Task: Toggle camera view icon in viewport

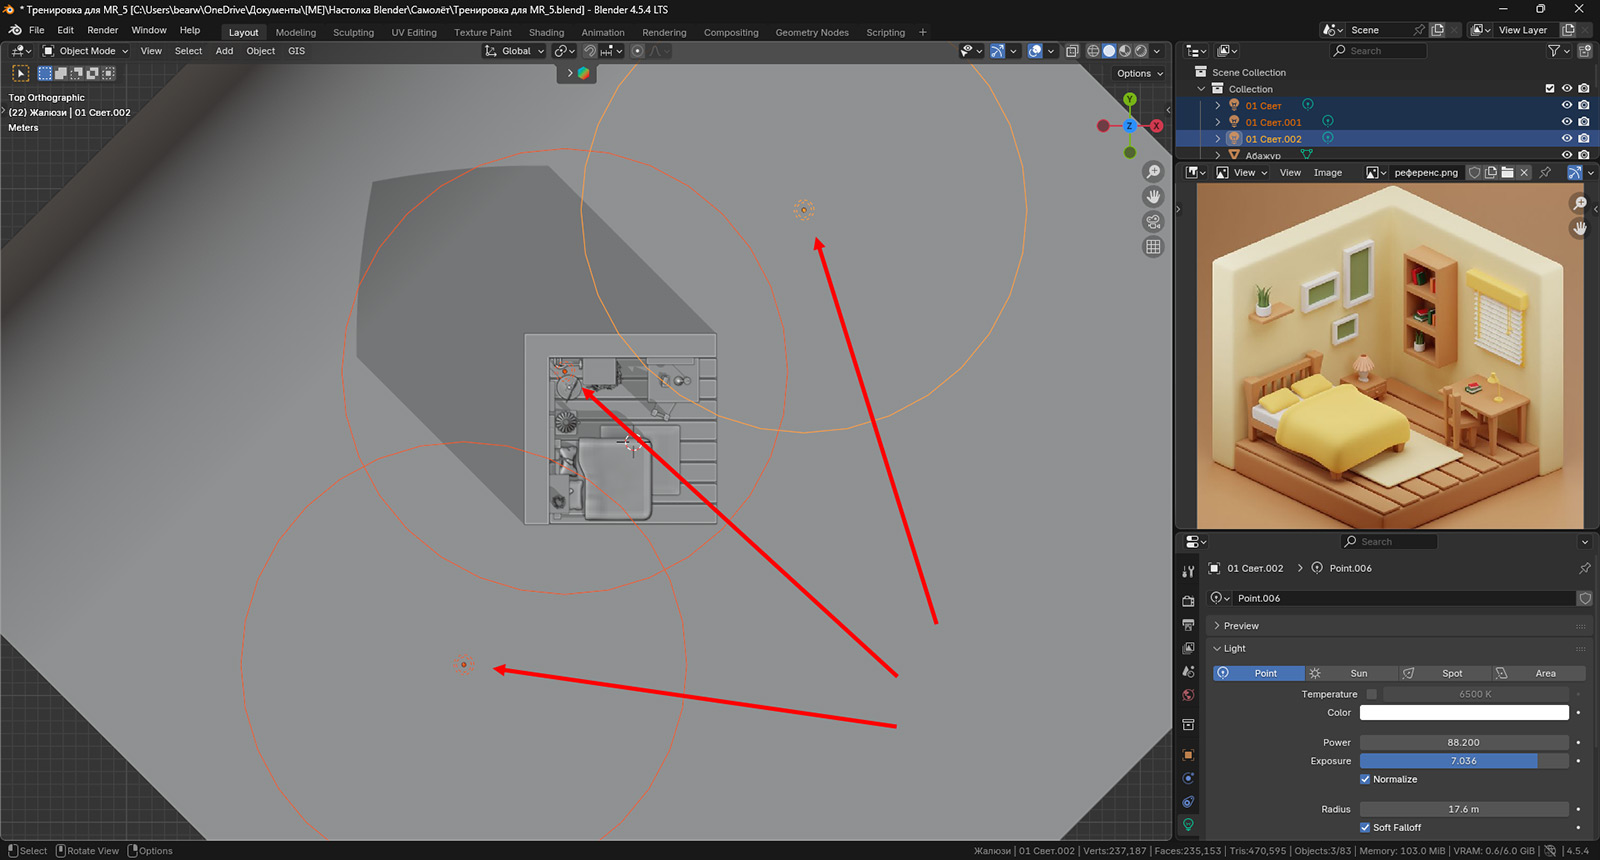Action: (x=1153, y=222)
